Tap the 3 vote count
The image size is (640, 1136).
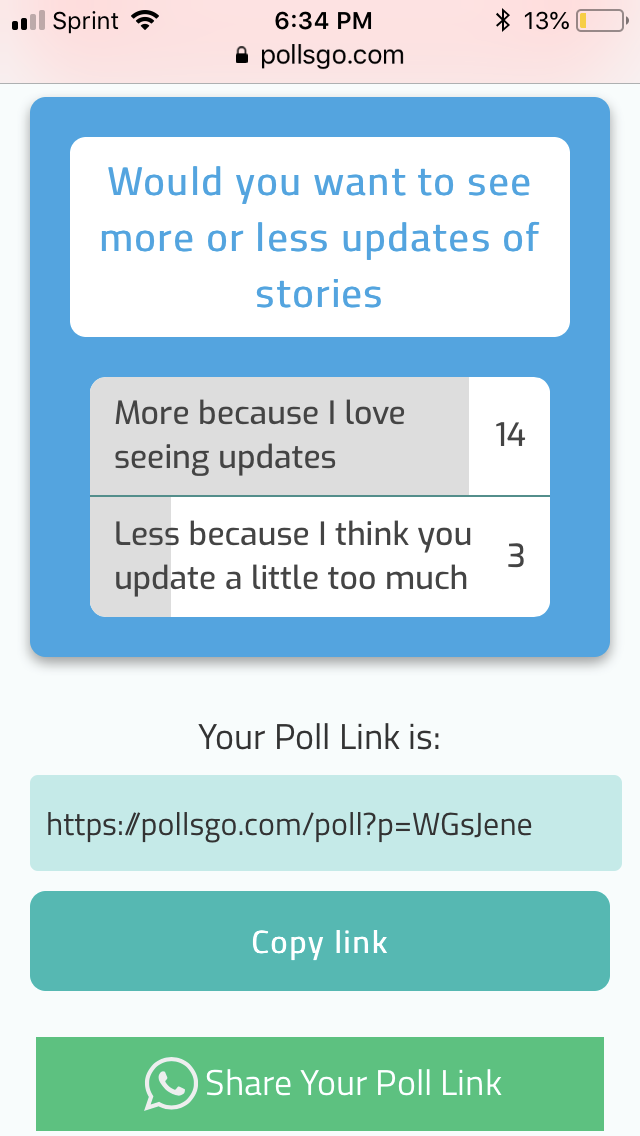point(515,556)
